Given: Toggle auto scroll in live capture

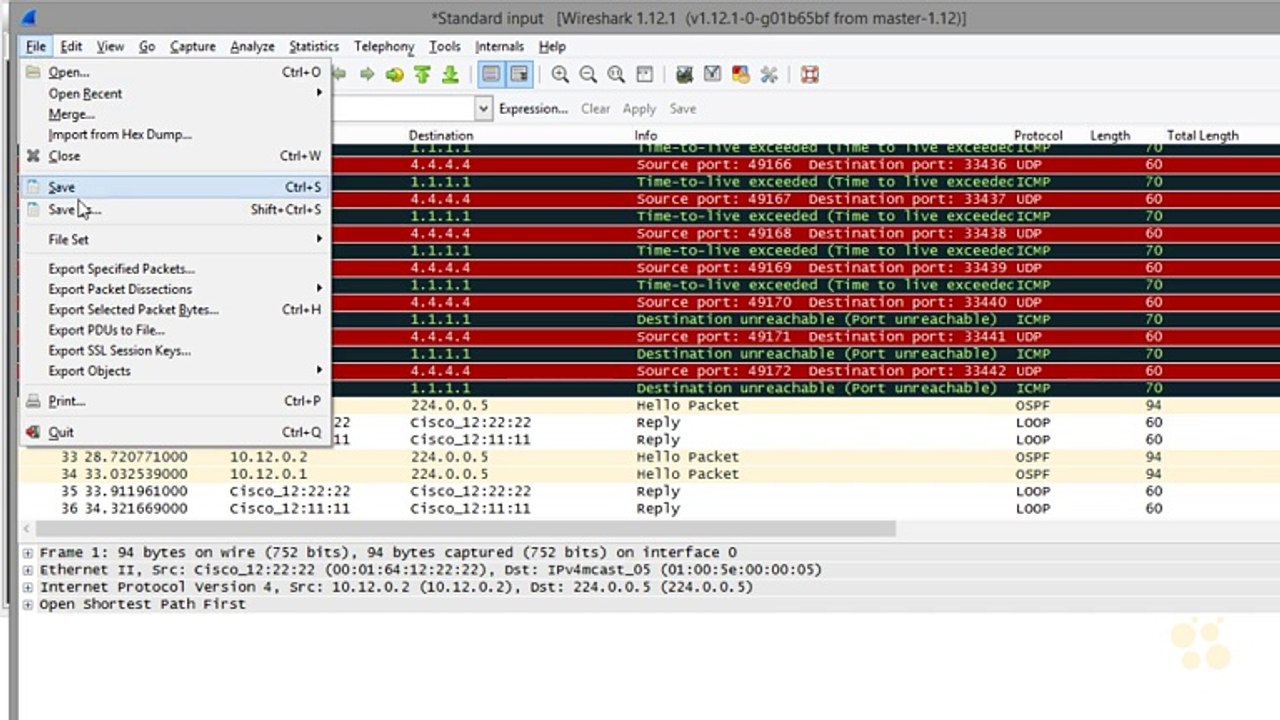Looking at the screenshot, I should coord(519,75).
